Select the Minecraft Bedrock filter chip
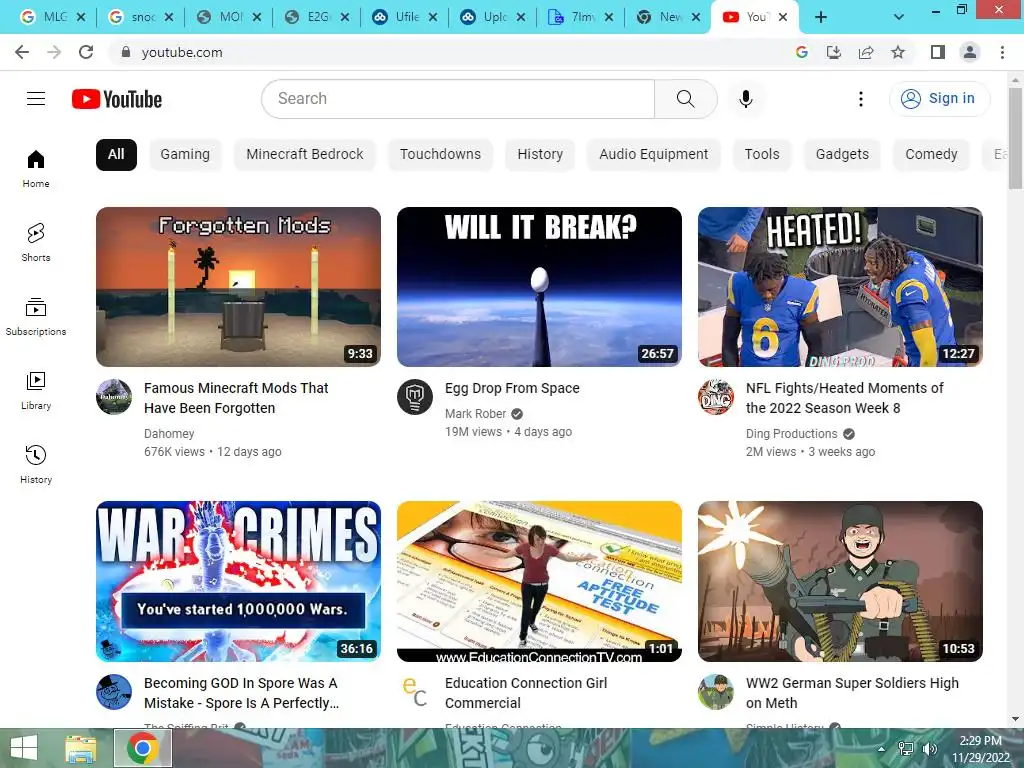Image resolution: width=1024 pixels, height=768 pixels. point(305,154)
